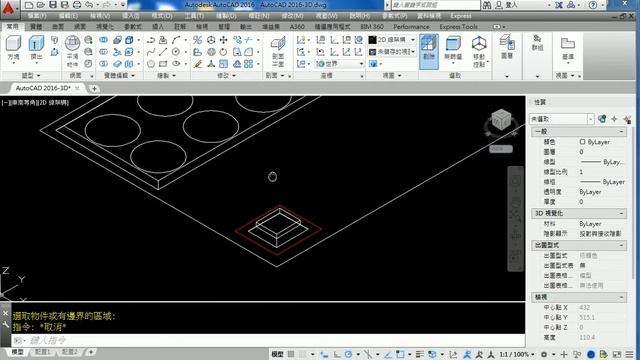Open the 修改(M) menu
The width and height of the screenshot is (640, 360).
[292, 16]
